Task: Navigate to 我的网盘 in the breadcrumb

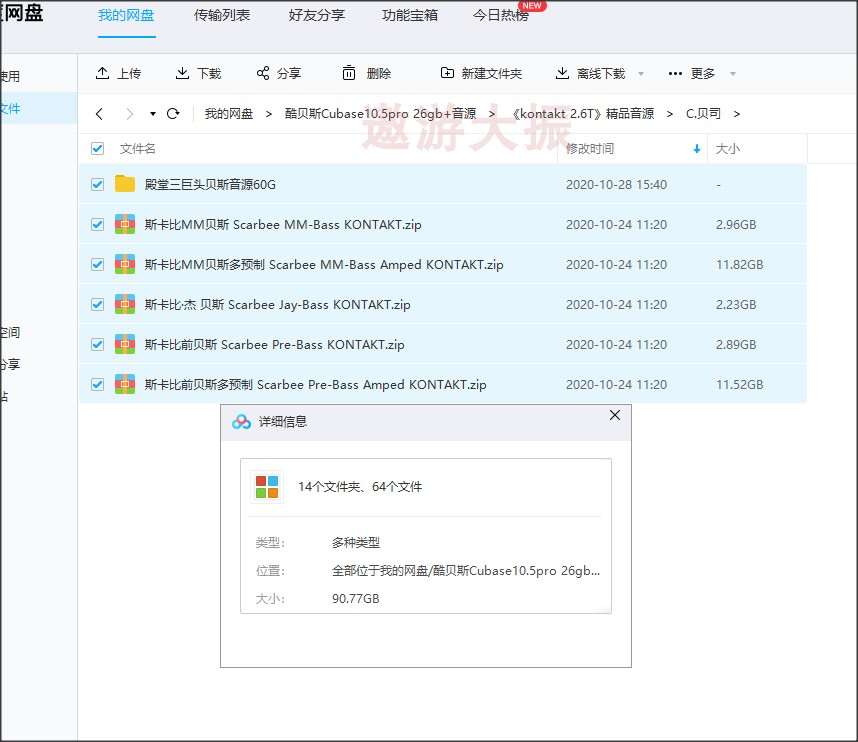Action: (229, 114)
